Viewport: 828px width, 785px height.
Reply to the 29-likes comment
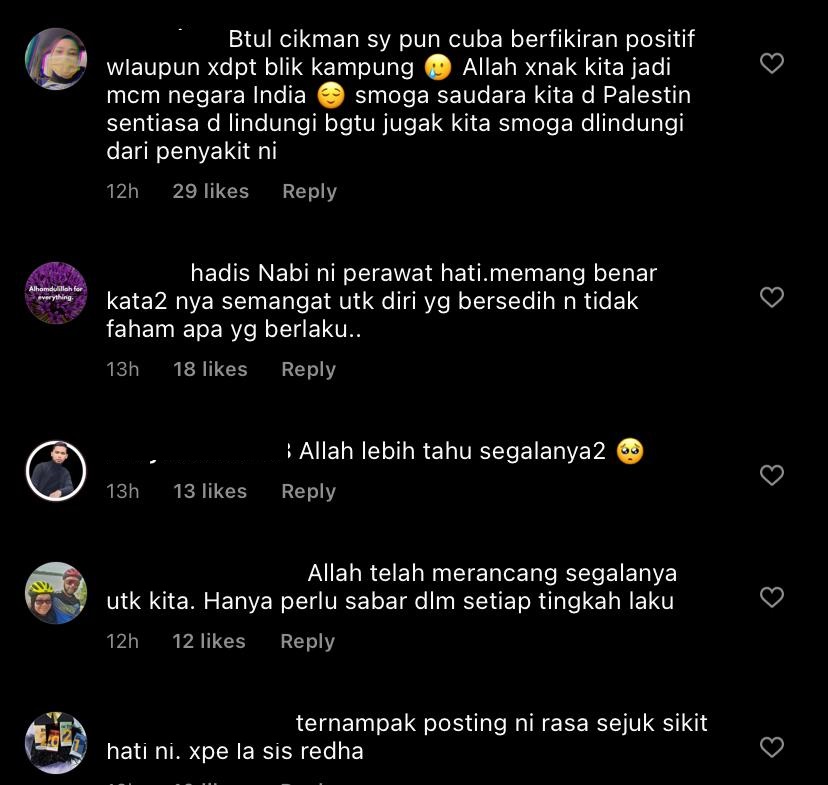coord(309,192)
